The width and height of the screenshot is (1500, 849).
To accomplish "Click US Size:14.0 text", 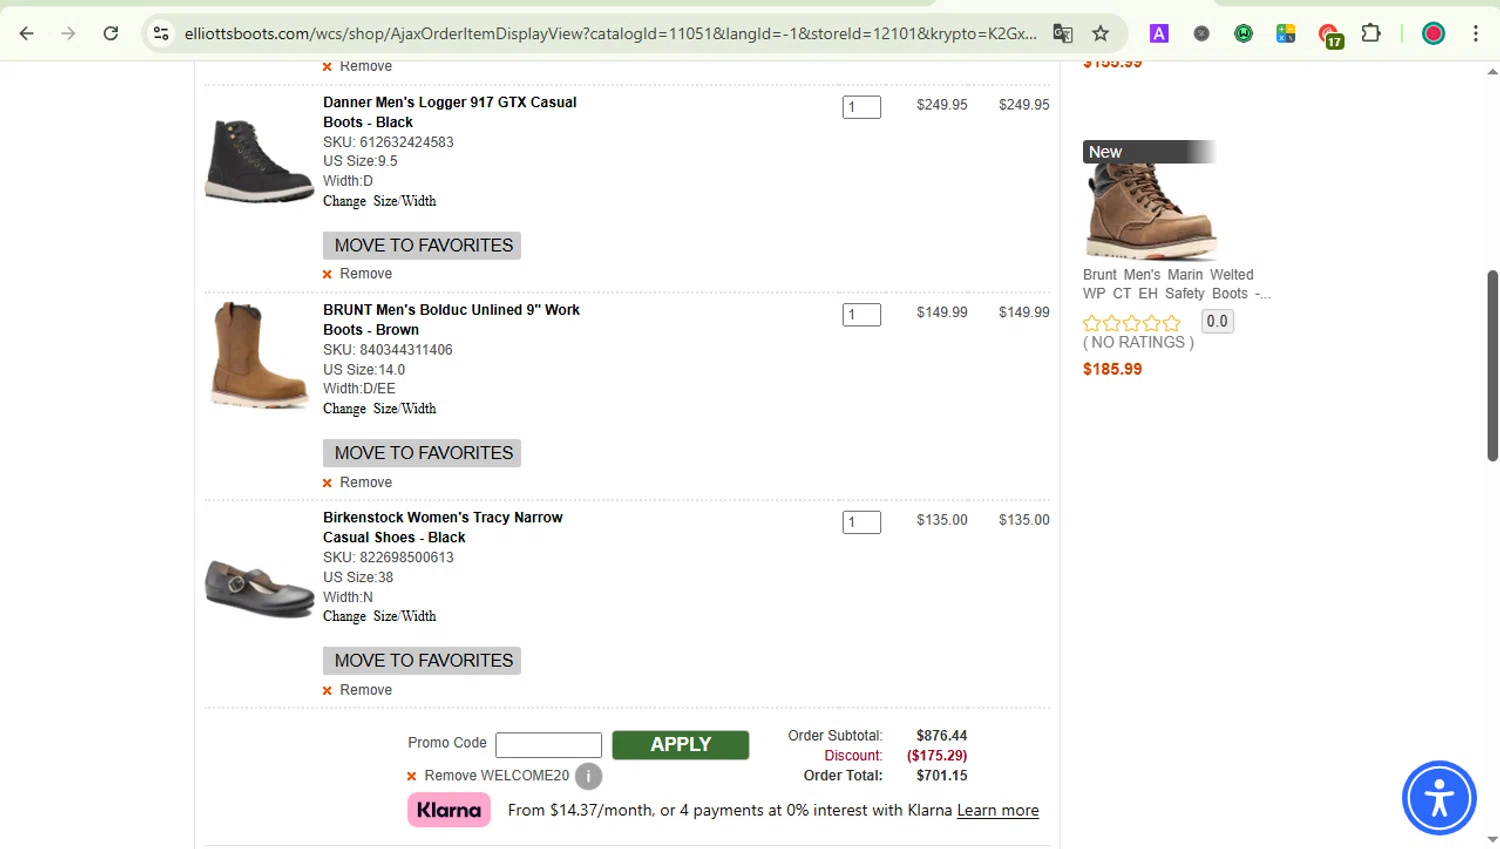I will click(x=364, y=370).
